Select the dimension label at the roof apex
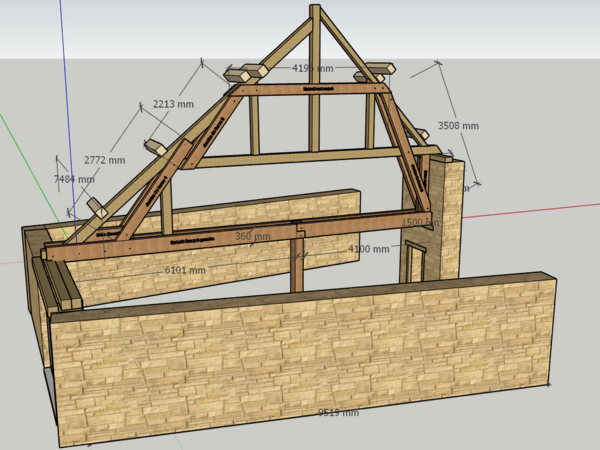The image size is (600, 450). [312, 68]
